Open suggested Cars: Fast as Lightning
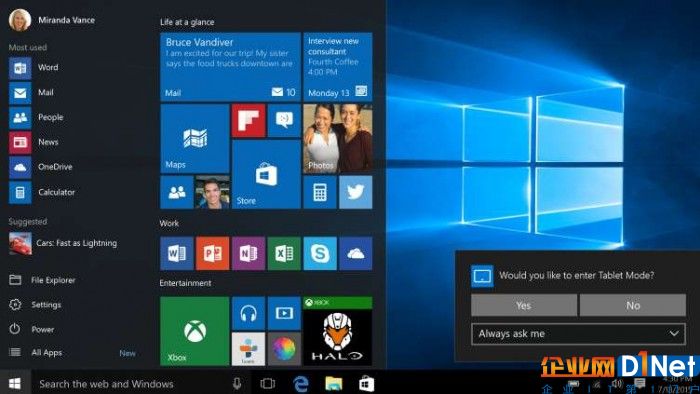 63,244
